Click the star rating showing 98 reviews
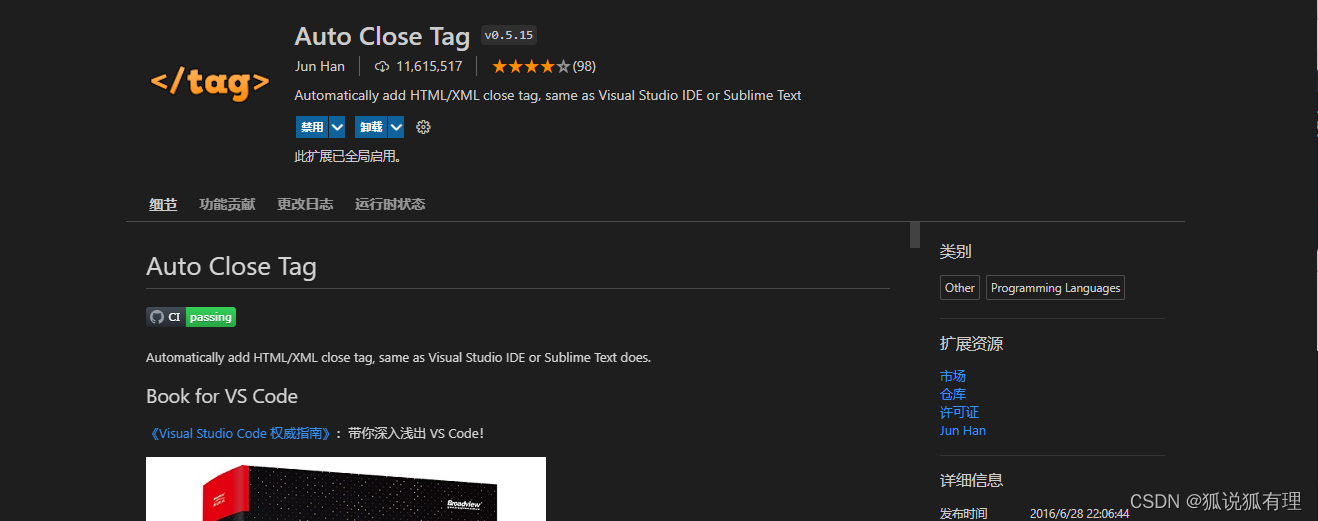 point(544,67)
